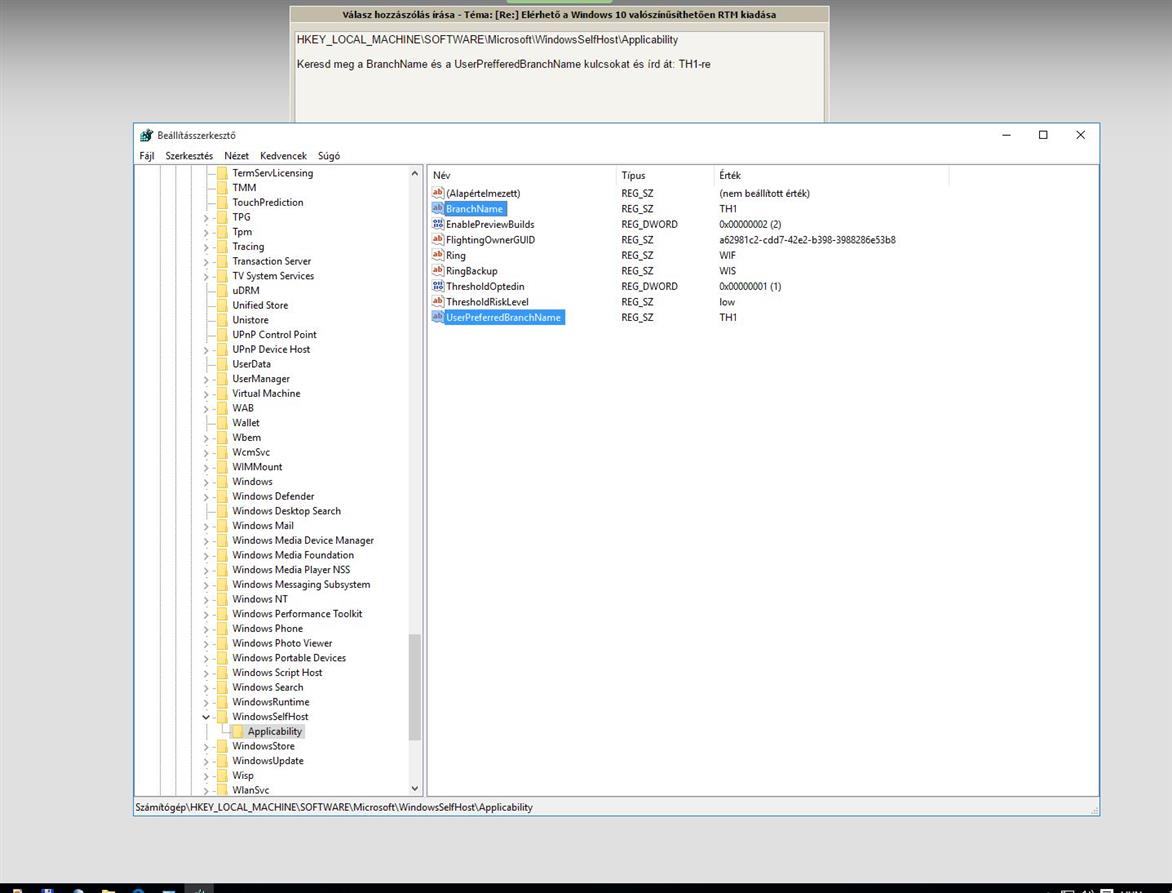This screenshot has width=1172, height=893.
Task: Click the folder icon of Windows Desktop Search
Action: [222, 511]
